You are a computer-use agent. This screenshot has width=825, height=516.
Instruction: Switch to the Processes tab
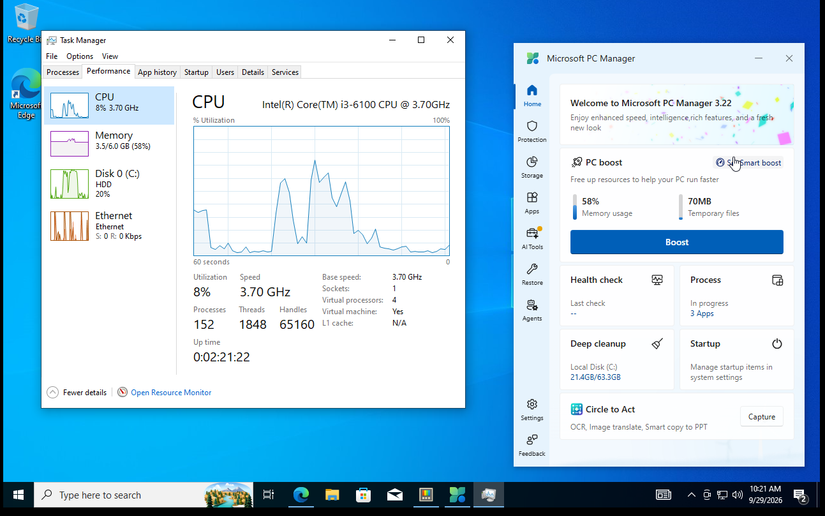pos(63,72)
